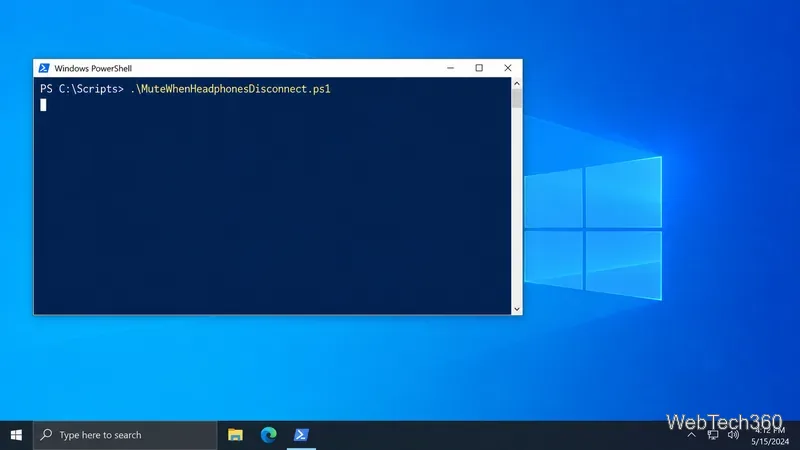The image size is (800, 450).
Task: Open the volume speaker tray icon
Action: click(x=733, y=435)
